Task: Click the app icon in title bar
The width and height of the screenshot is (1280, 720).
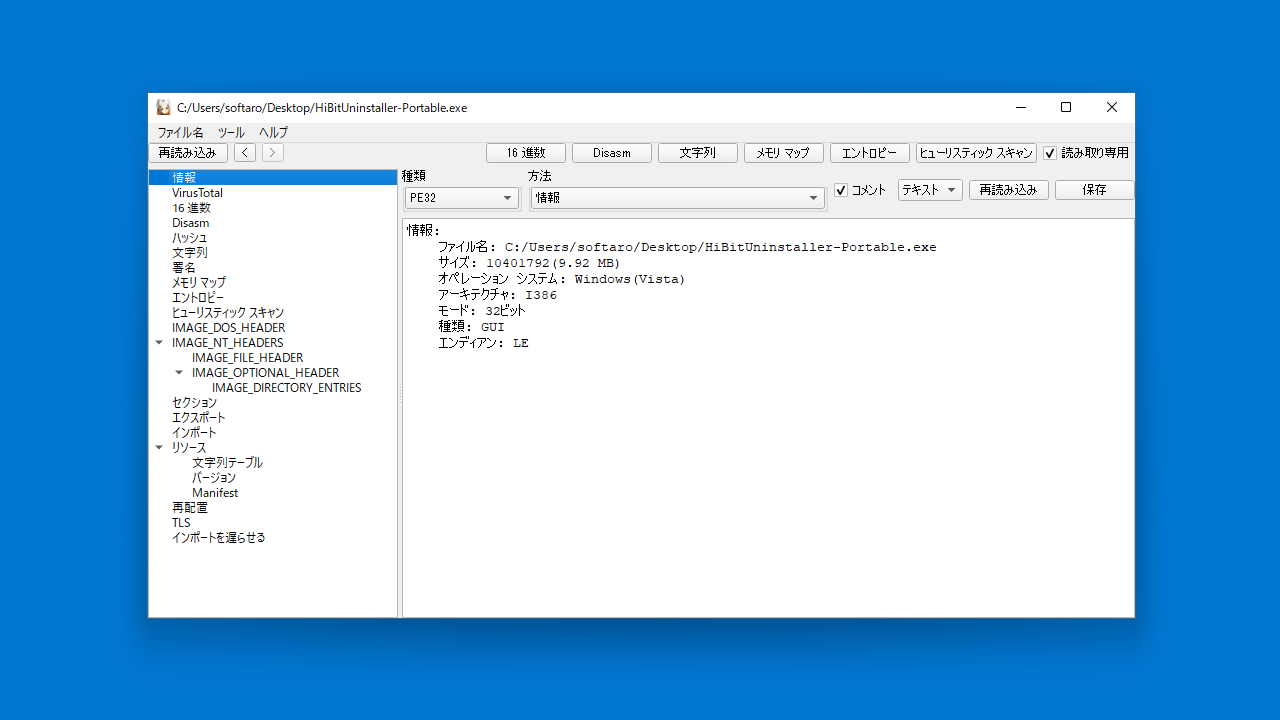Action: point(163,107)
